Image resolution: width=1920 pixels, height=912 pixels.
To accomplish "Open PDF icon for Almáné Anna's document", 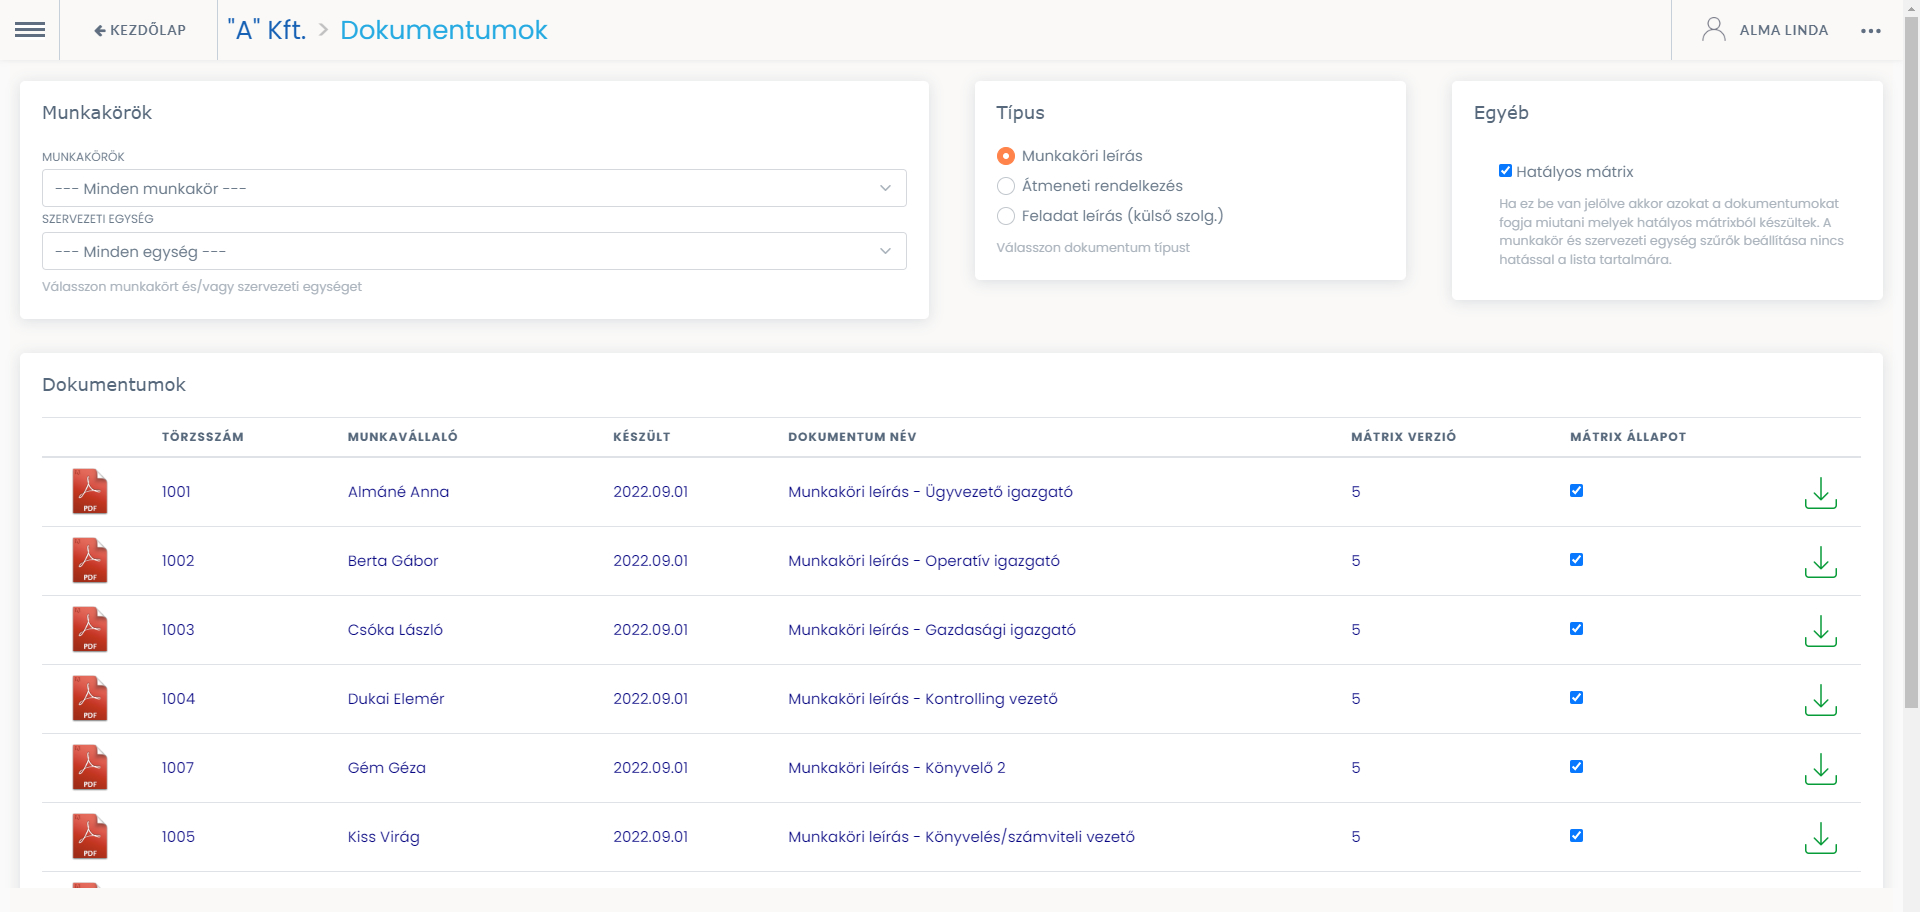I will [x=90, y=492].
